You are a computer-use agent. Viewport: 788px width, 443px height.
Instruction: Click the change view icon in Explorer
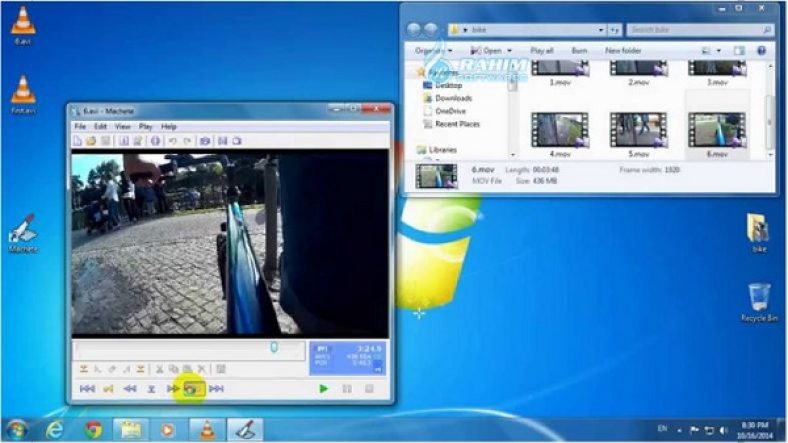[x=707, y=51]
